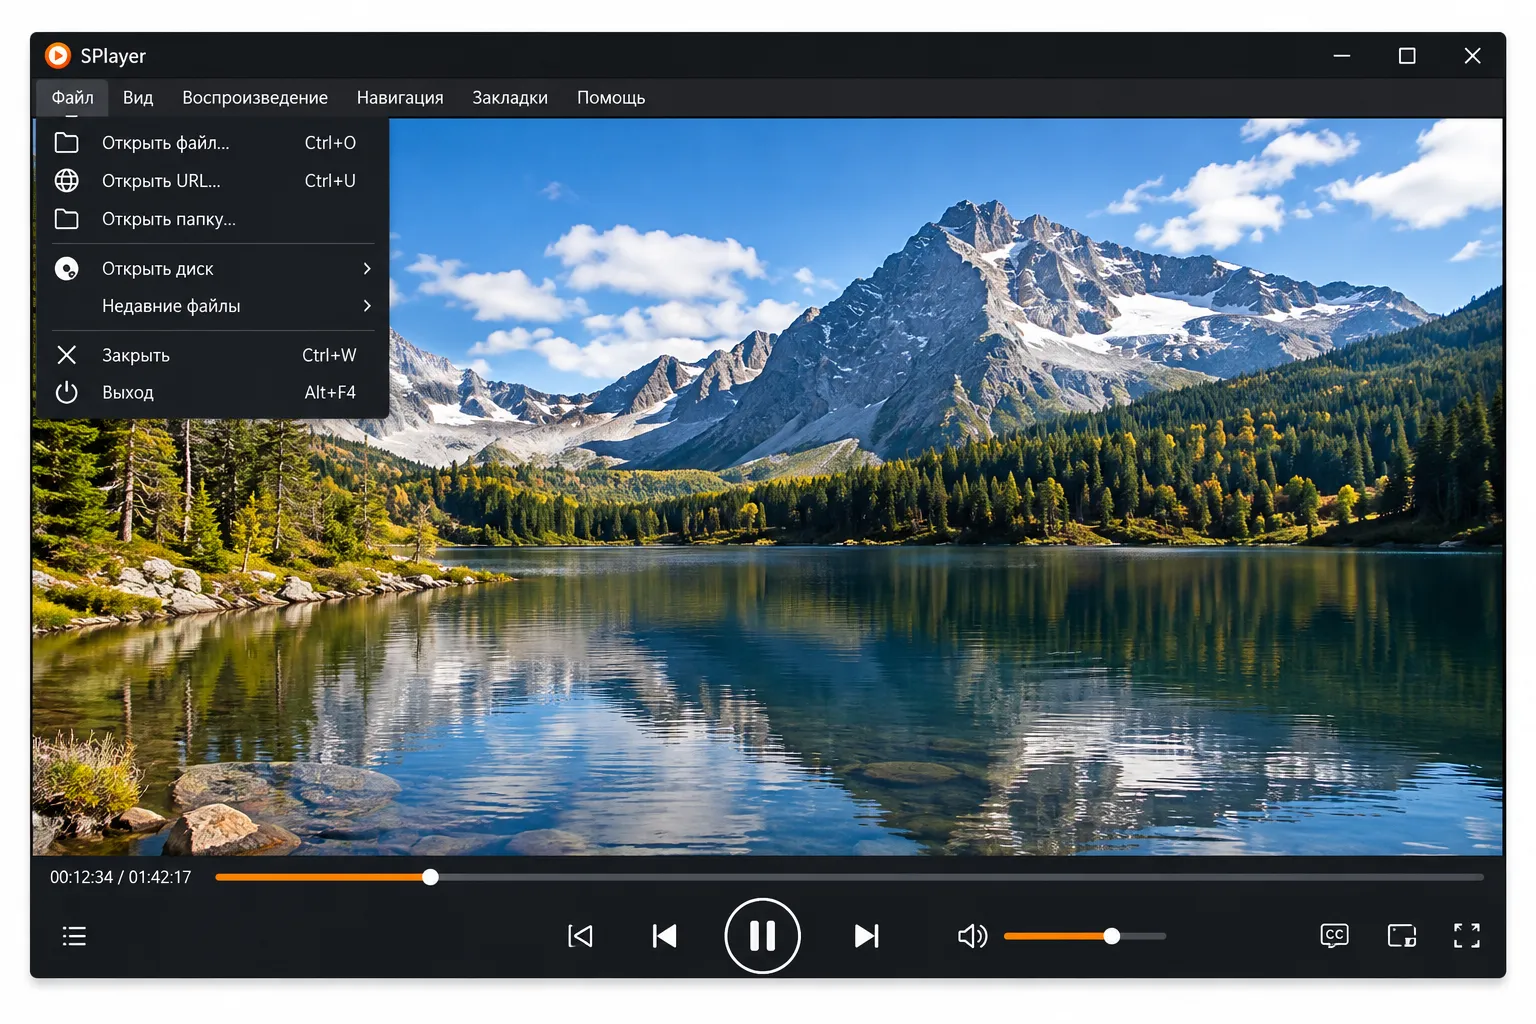Select the Открыть папку... entry

click(212, 219)
